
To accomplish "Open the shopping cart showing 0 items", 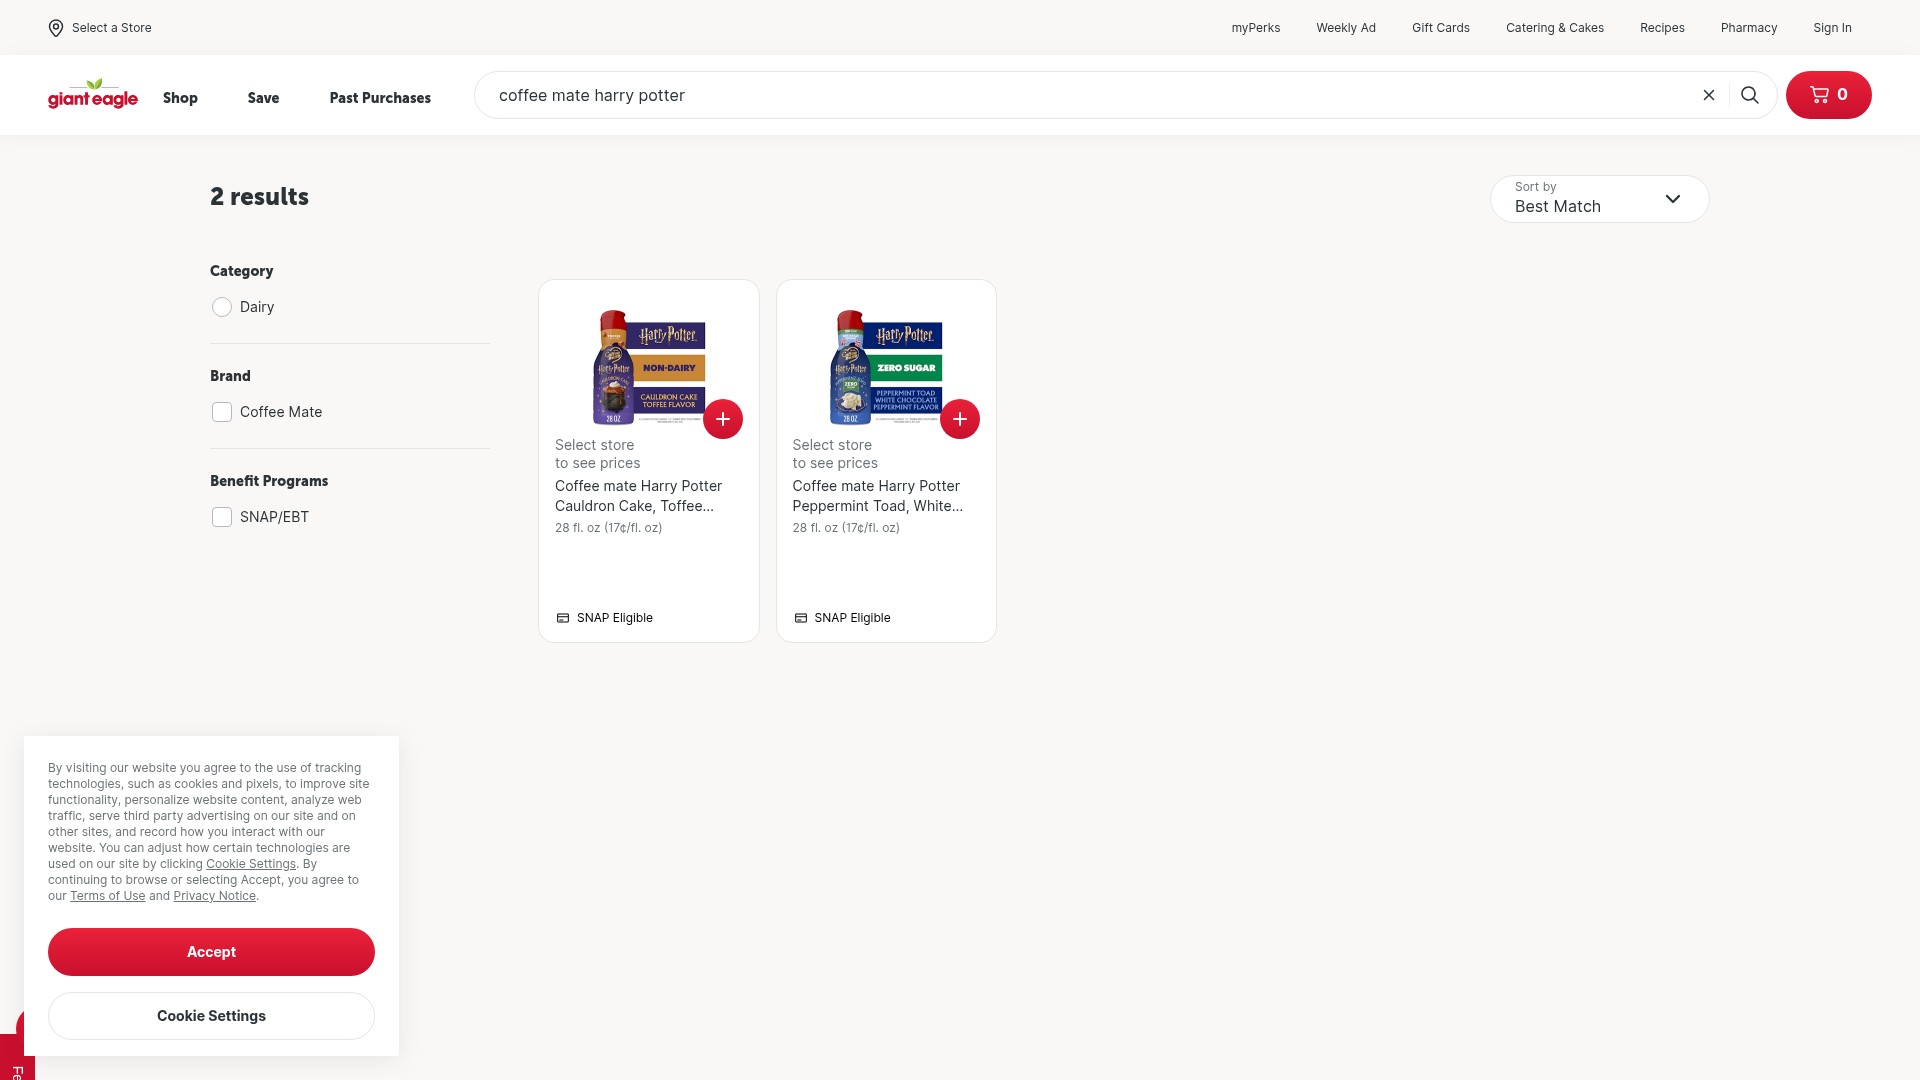I will [x=1828, y=95].
